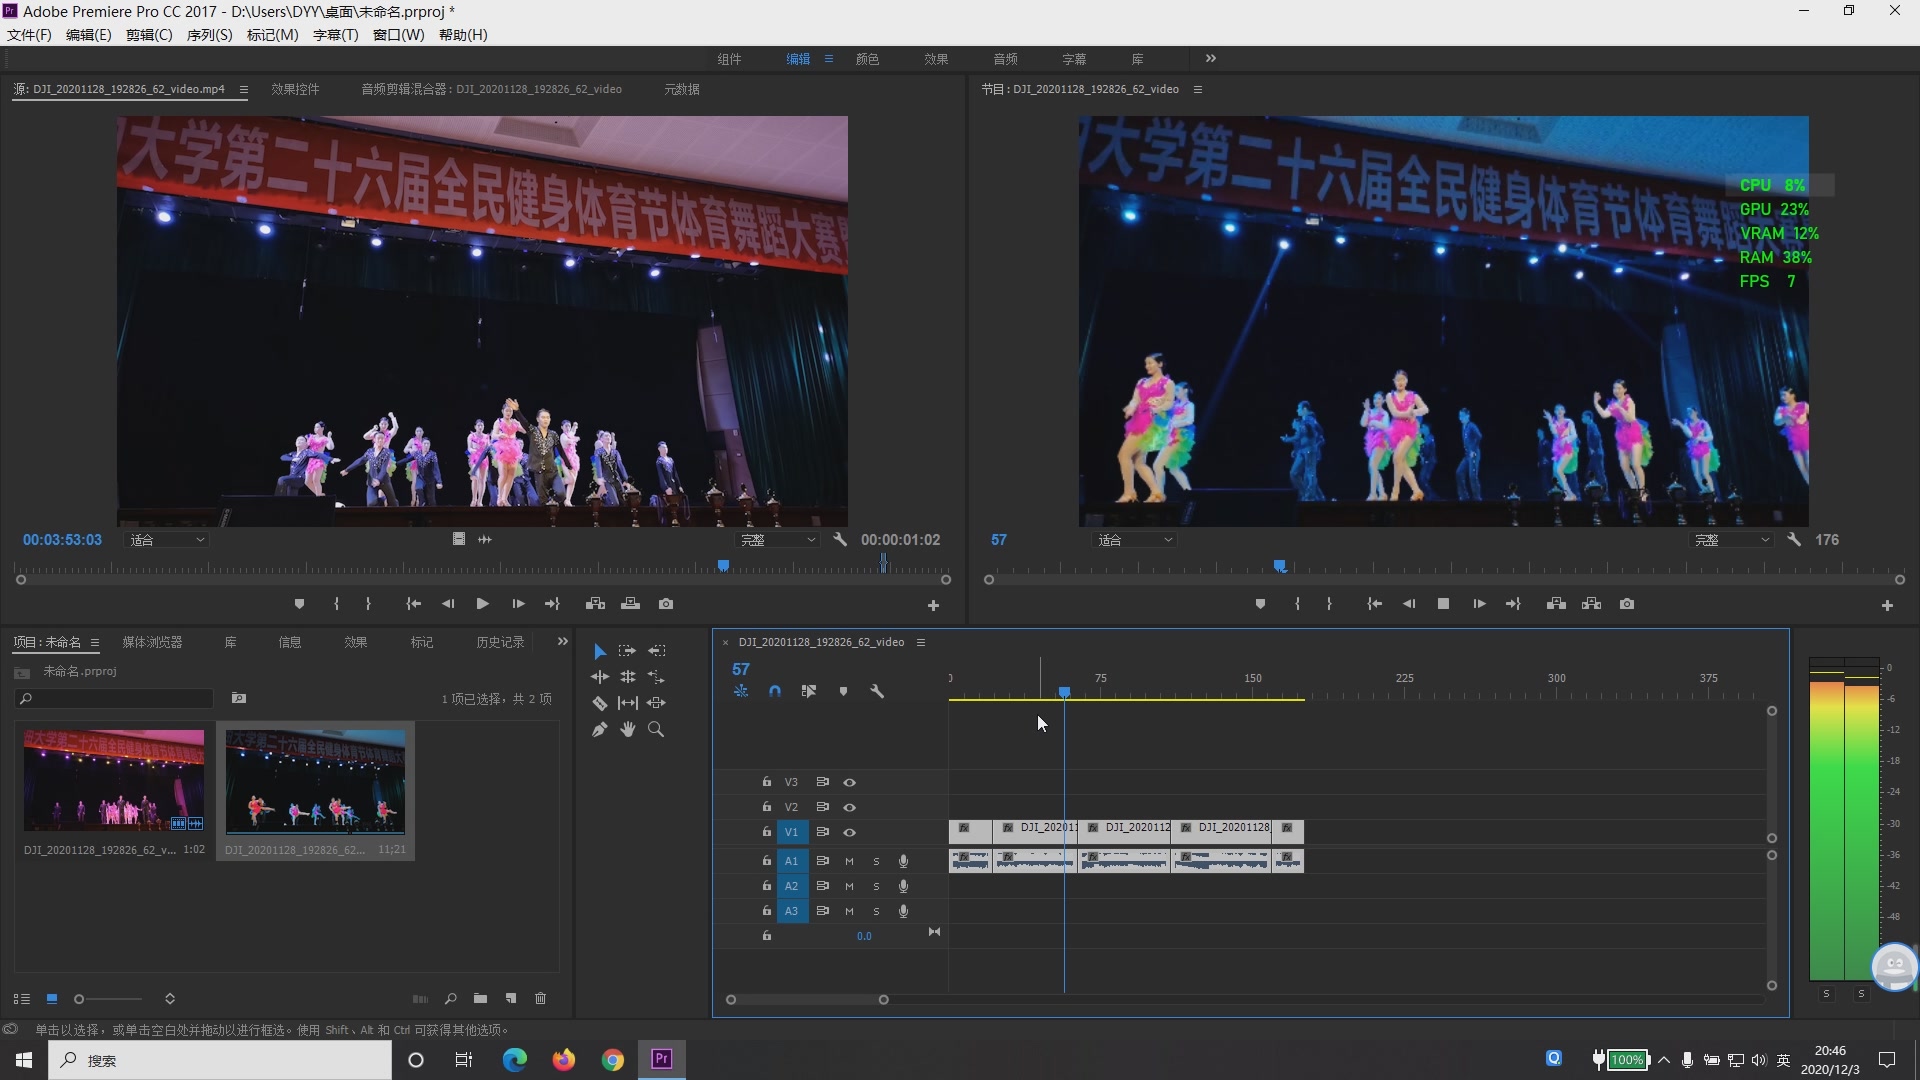This screenshot has height=1080, width=1920.
Task: Open program monitor playback resolution dropdown
Action: (x=1732, y=540)
